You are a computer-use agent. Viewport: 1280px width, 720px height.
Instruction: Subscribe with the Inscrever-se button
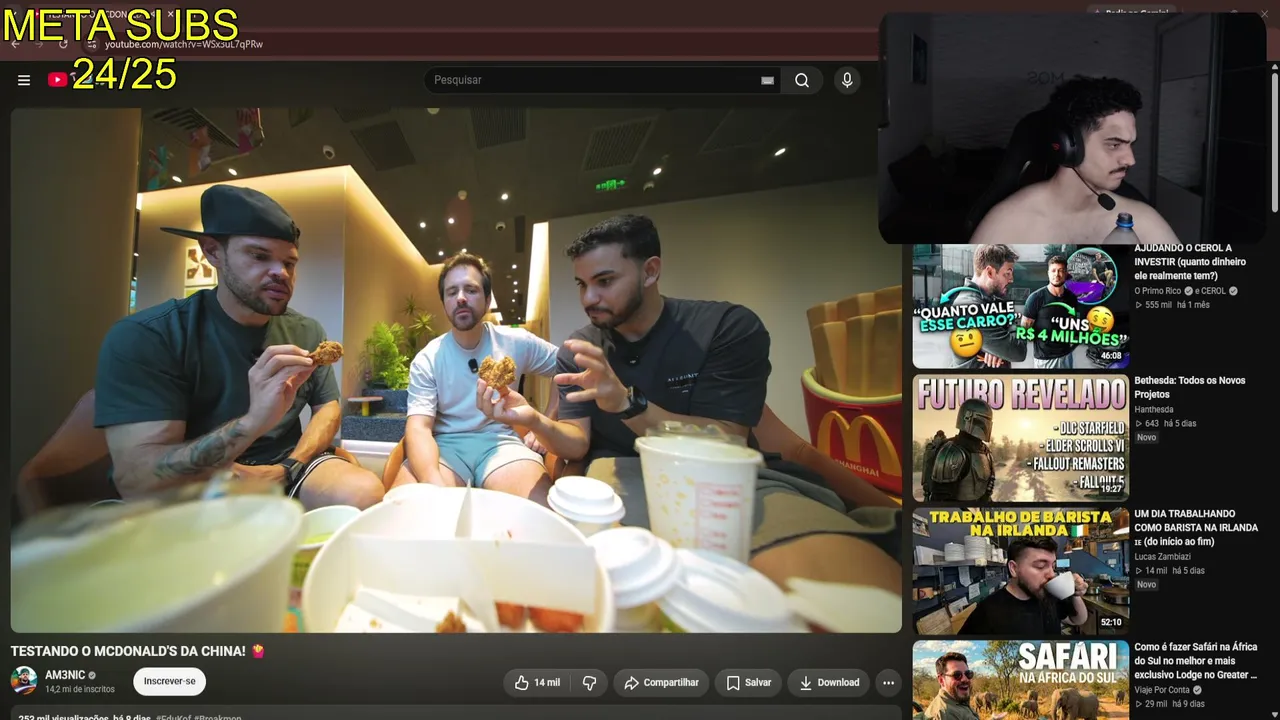(x=170, y=682)
